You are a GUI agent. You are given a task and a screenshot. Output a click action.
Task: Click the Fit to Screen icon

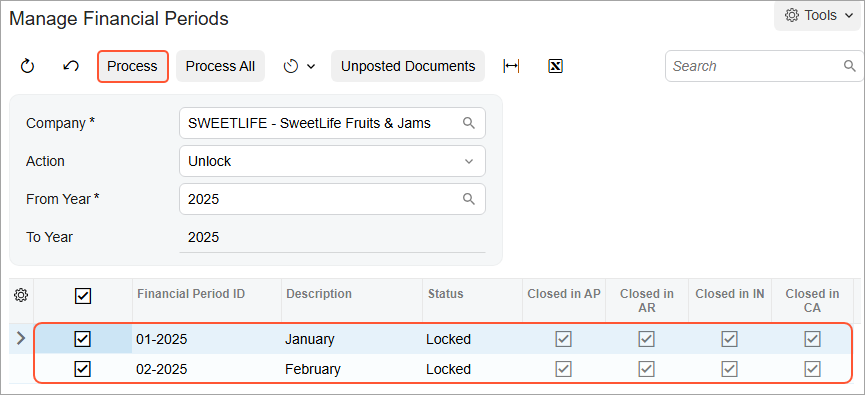tap(511, 66)
